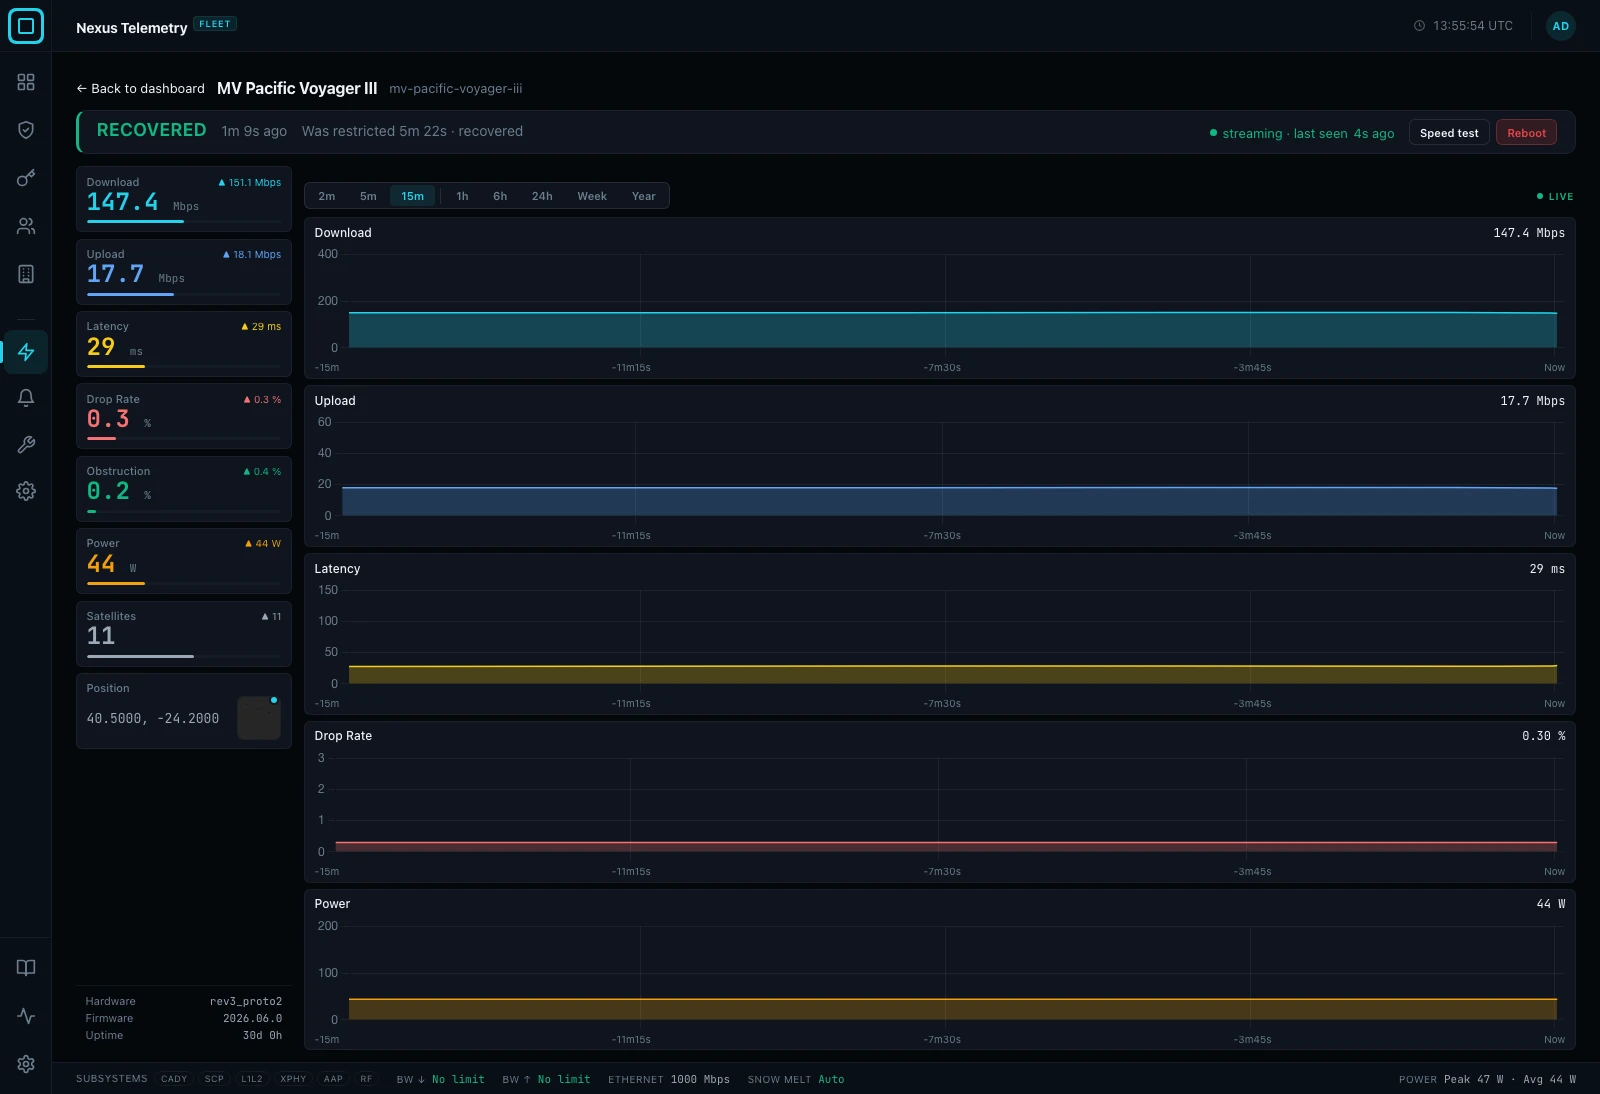The width and height of the screenshot is (1600, 1094).
Task: Select the 6h time range tab
Action: tap(500, 196)
